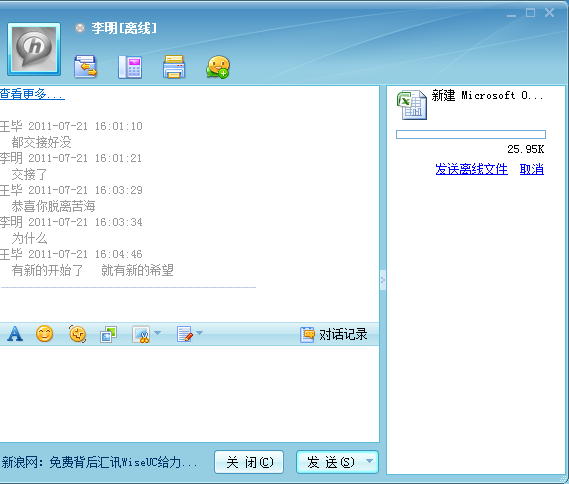Open the phone call icon

(x=130, y=67)
